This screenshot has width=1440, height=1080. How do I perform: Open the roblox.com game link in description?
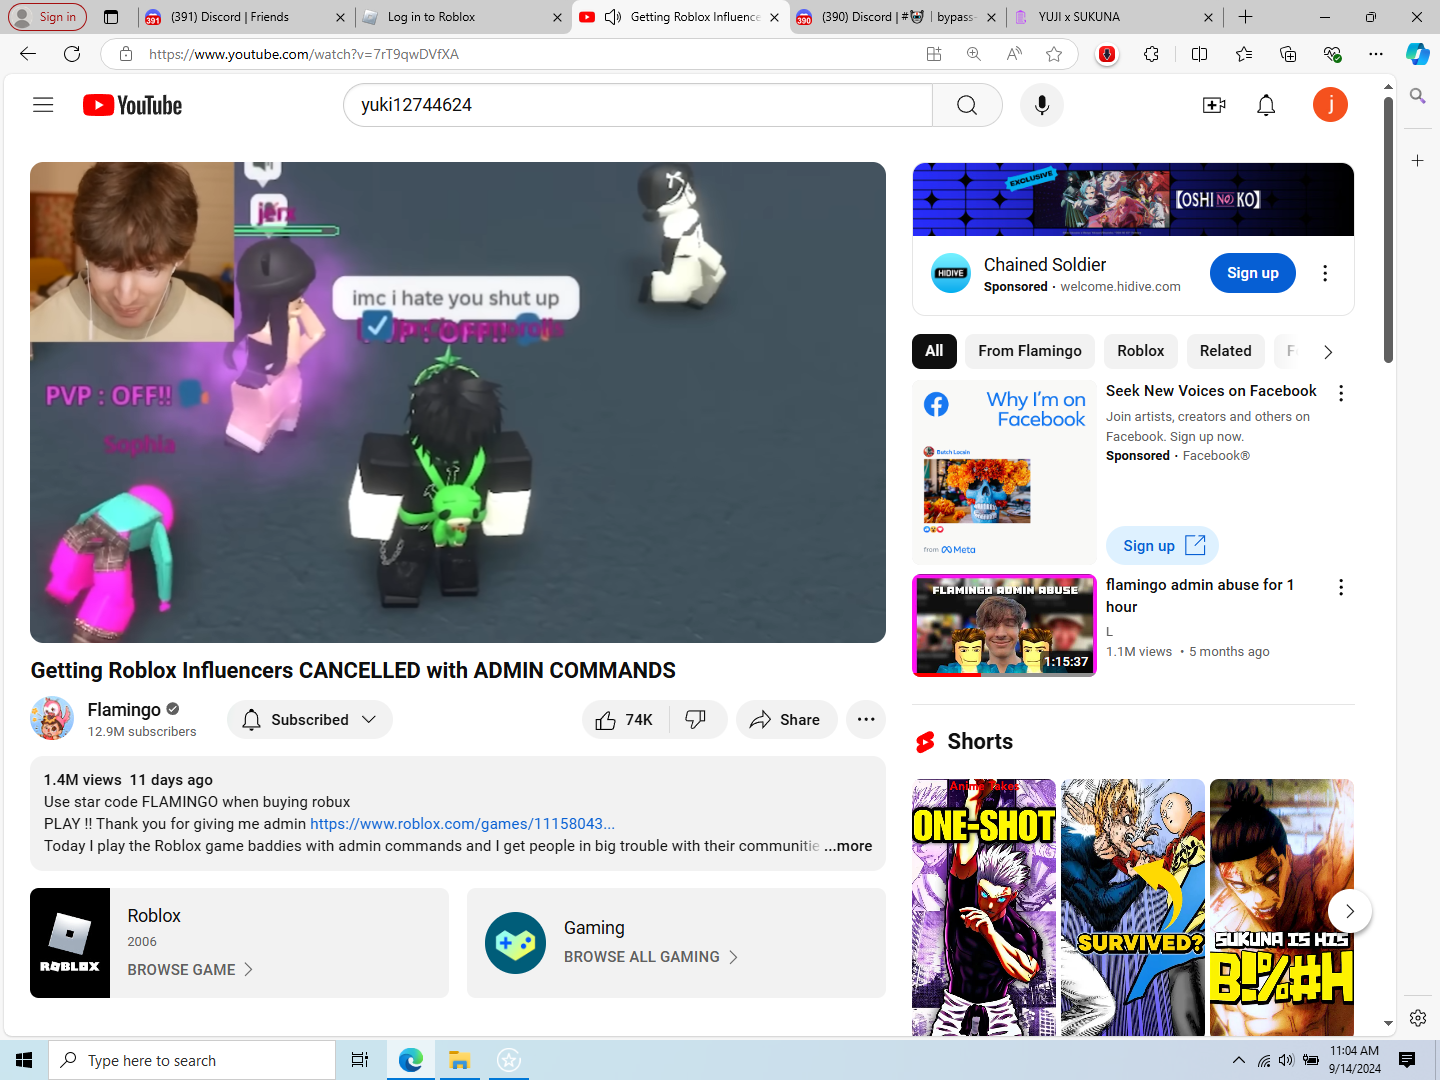(462, 824)
